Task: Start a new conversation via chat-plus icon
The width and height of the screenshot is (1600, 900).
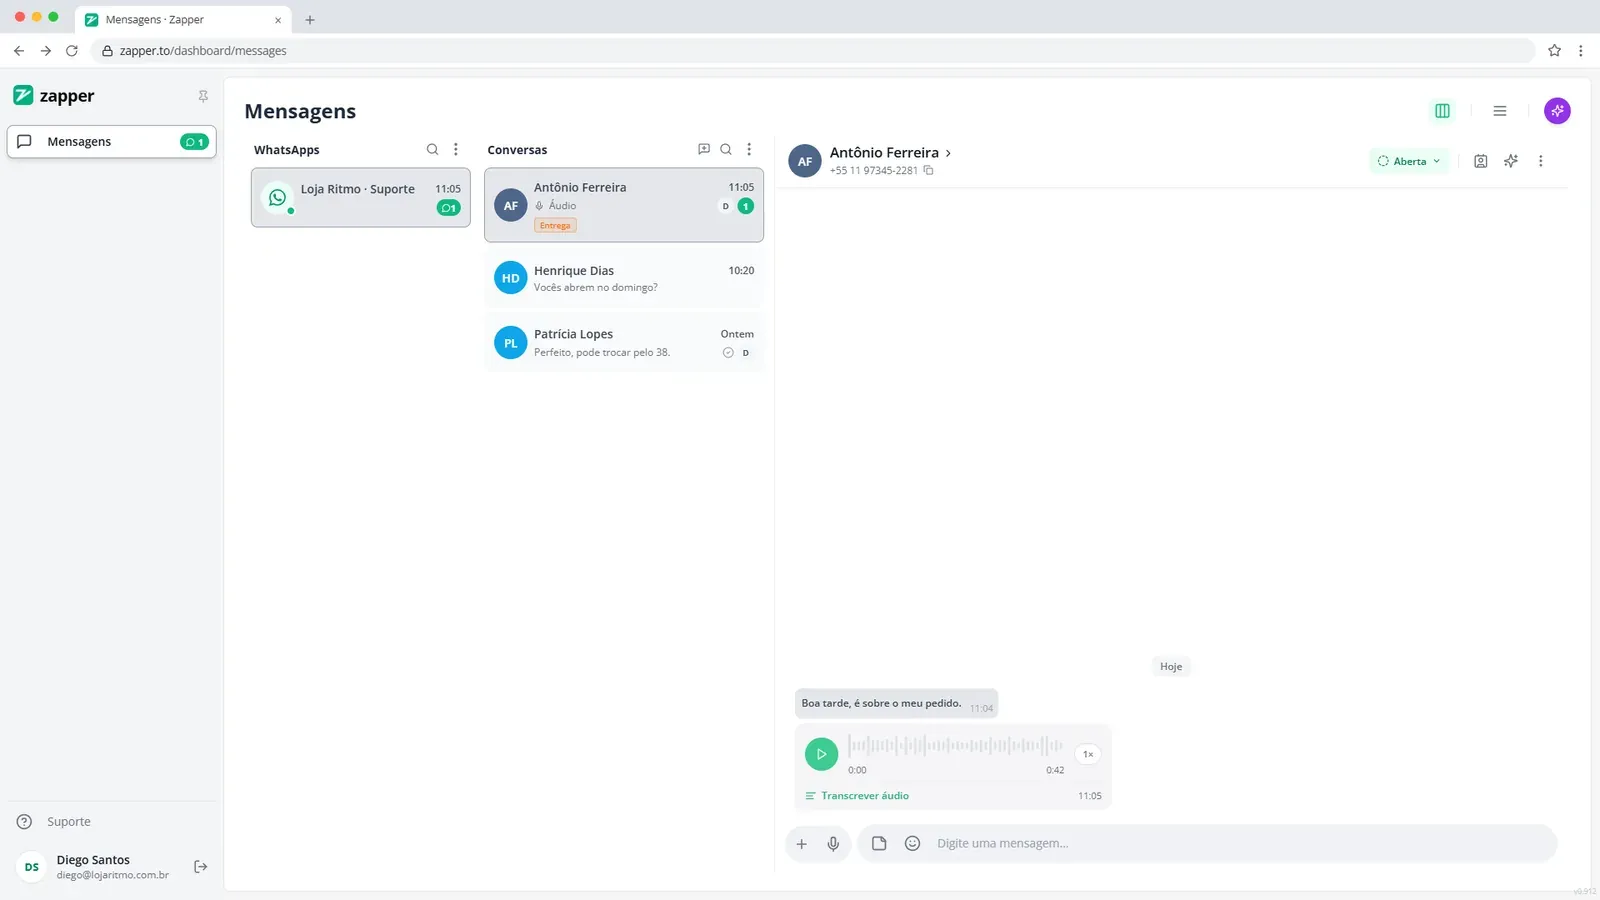Action: click(704, 149)
